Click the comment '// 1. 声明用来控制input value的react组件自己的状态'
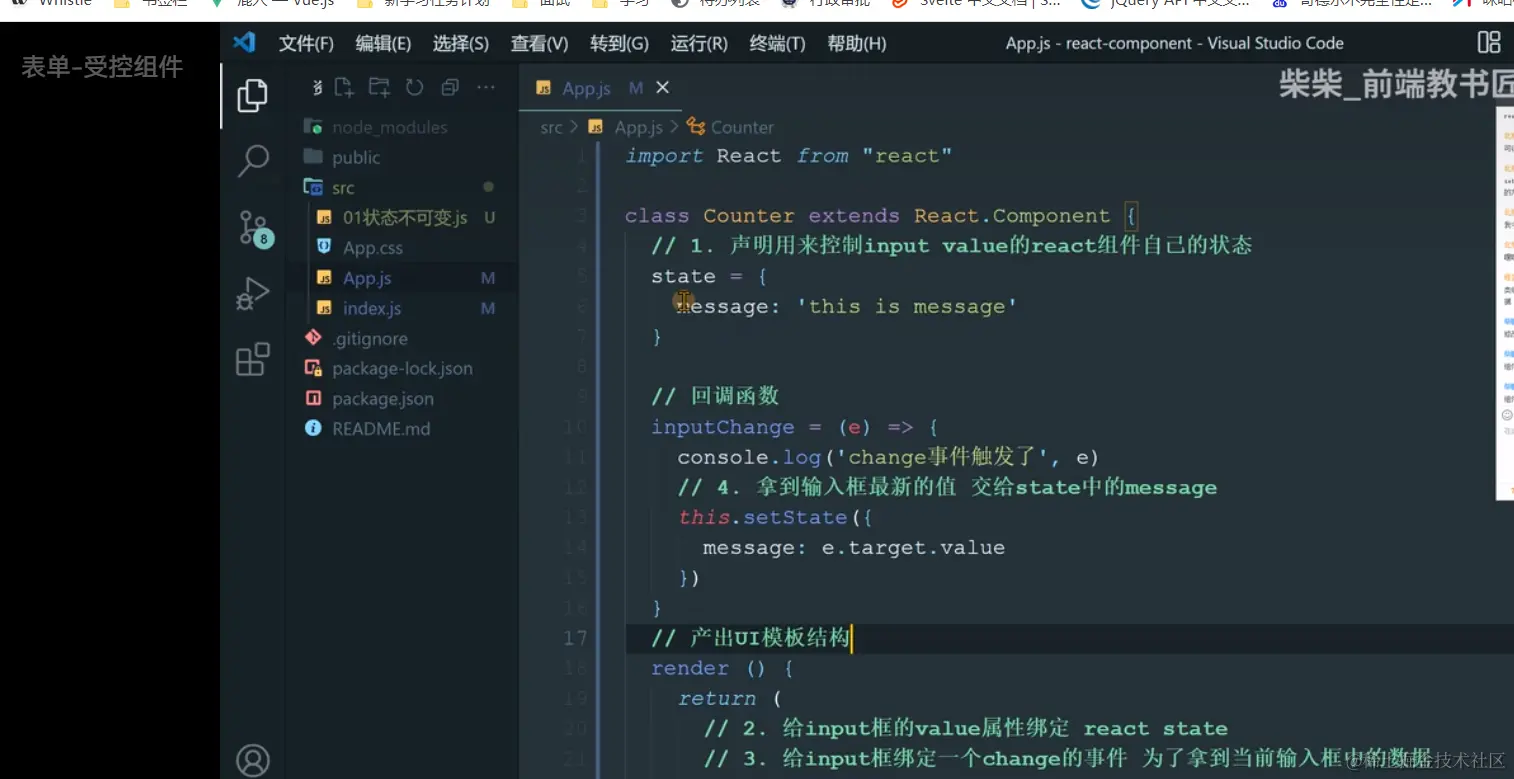Screen dimensions: 1514x779 pyautogui.click(x=951, y=246)
